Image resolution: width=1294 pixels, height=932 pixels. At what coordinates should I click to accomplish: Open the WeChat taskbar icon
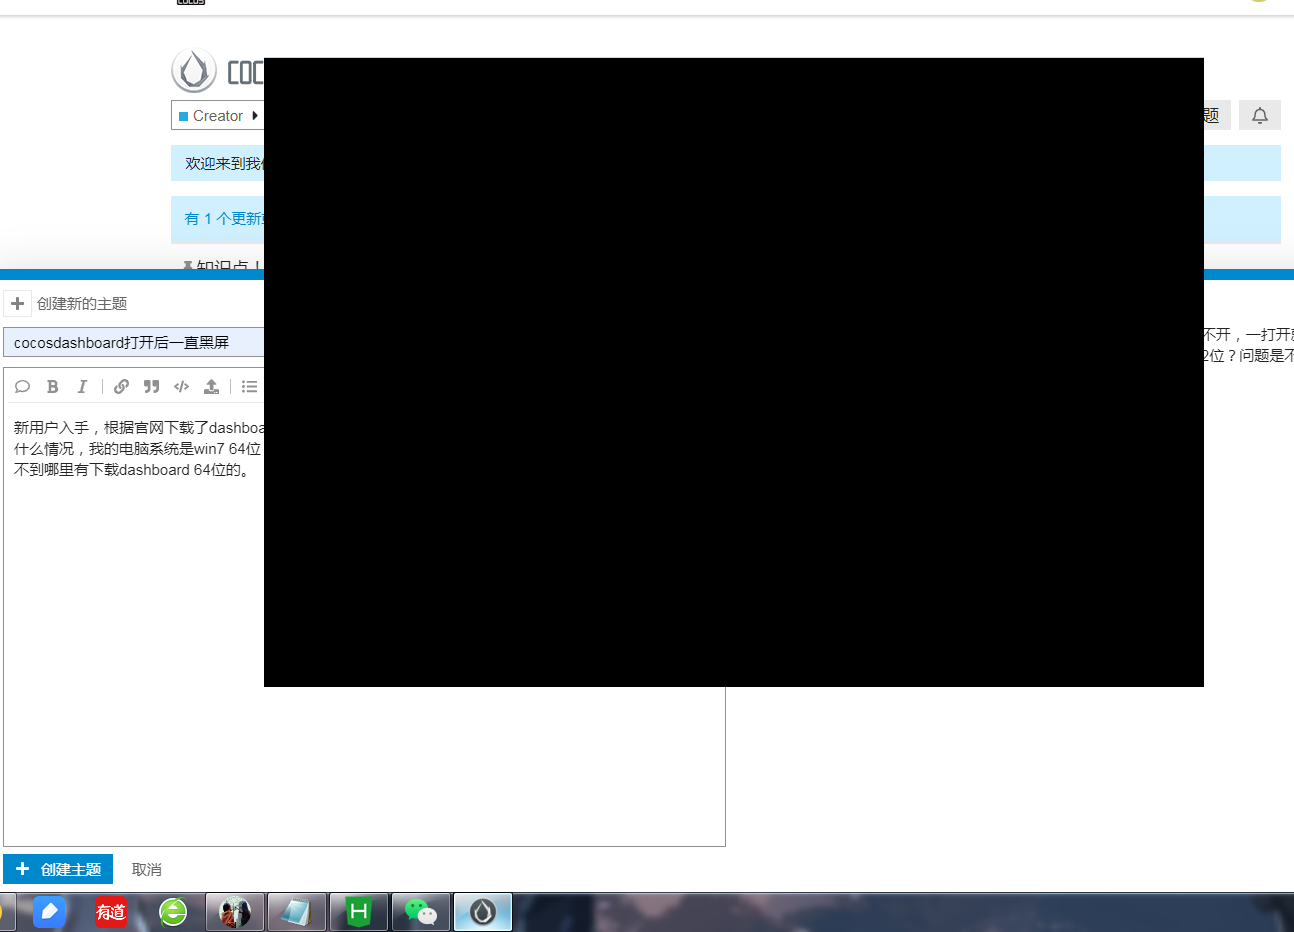click(x=421, y=912)
